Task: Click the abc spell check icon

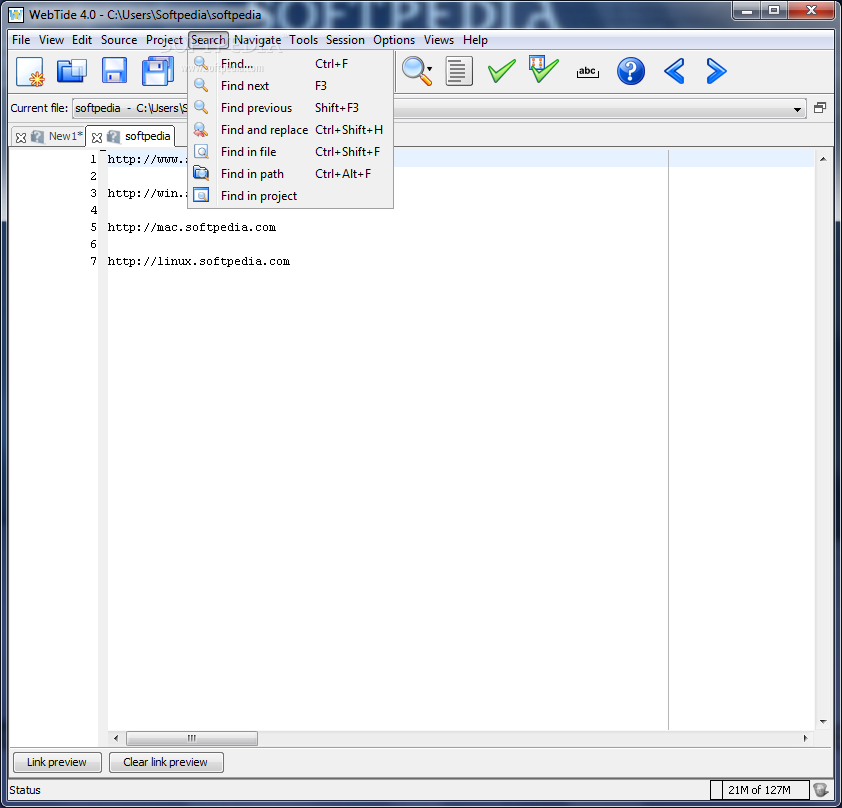Action: click(x=587, y=71)
